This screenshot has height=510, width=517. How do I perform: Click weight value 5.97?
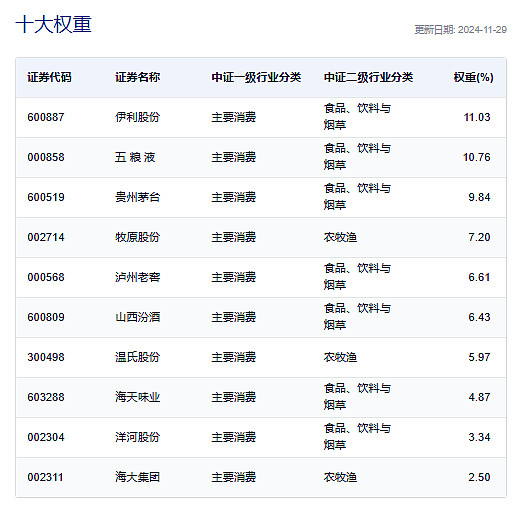point(479,357)
